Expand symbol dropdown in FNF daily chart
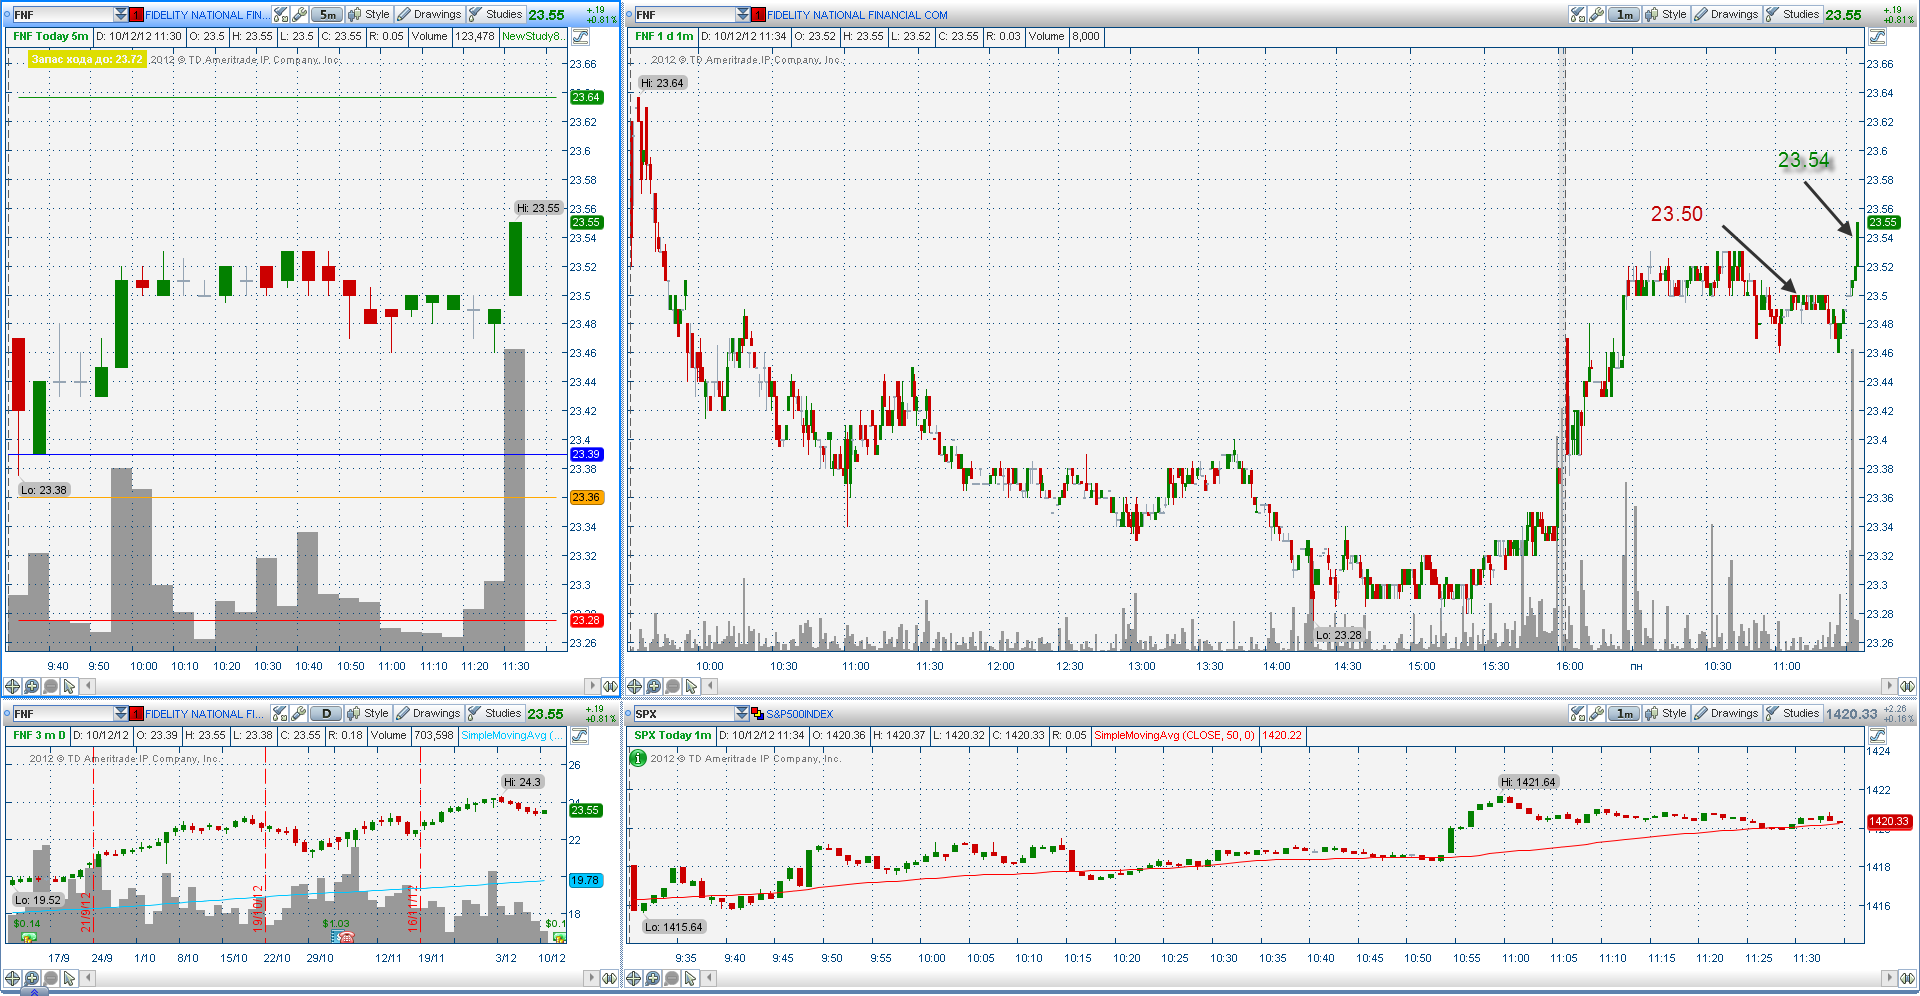The width and height of the screenshot is (1920, 996). tap(121, 713)
